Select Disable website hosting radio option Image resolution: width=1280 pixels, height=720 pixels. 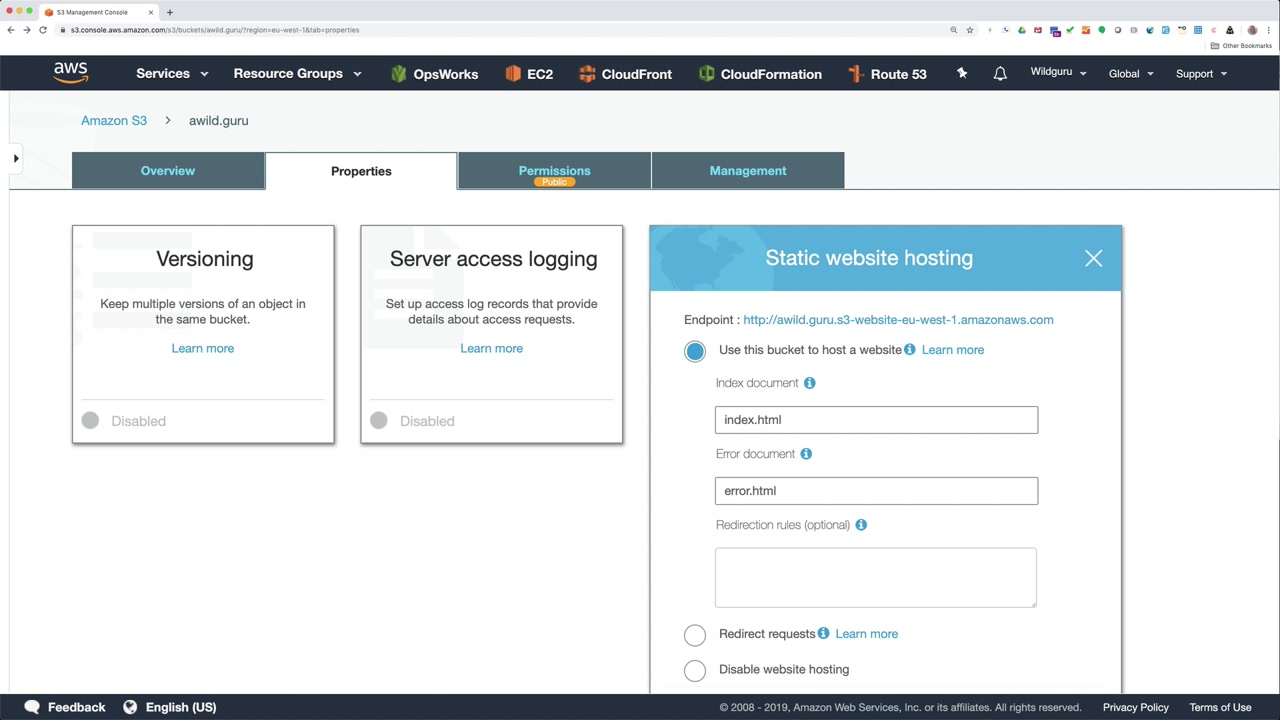click(695, 671)
